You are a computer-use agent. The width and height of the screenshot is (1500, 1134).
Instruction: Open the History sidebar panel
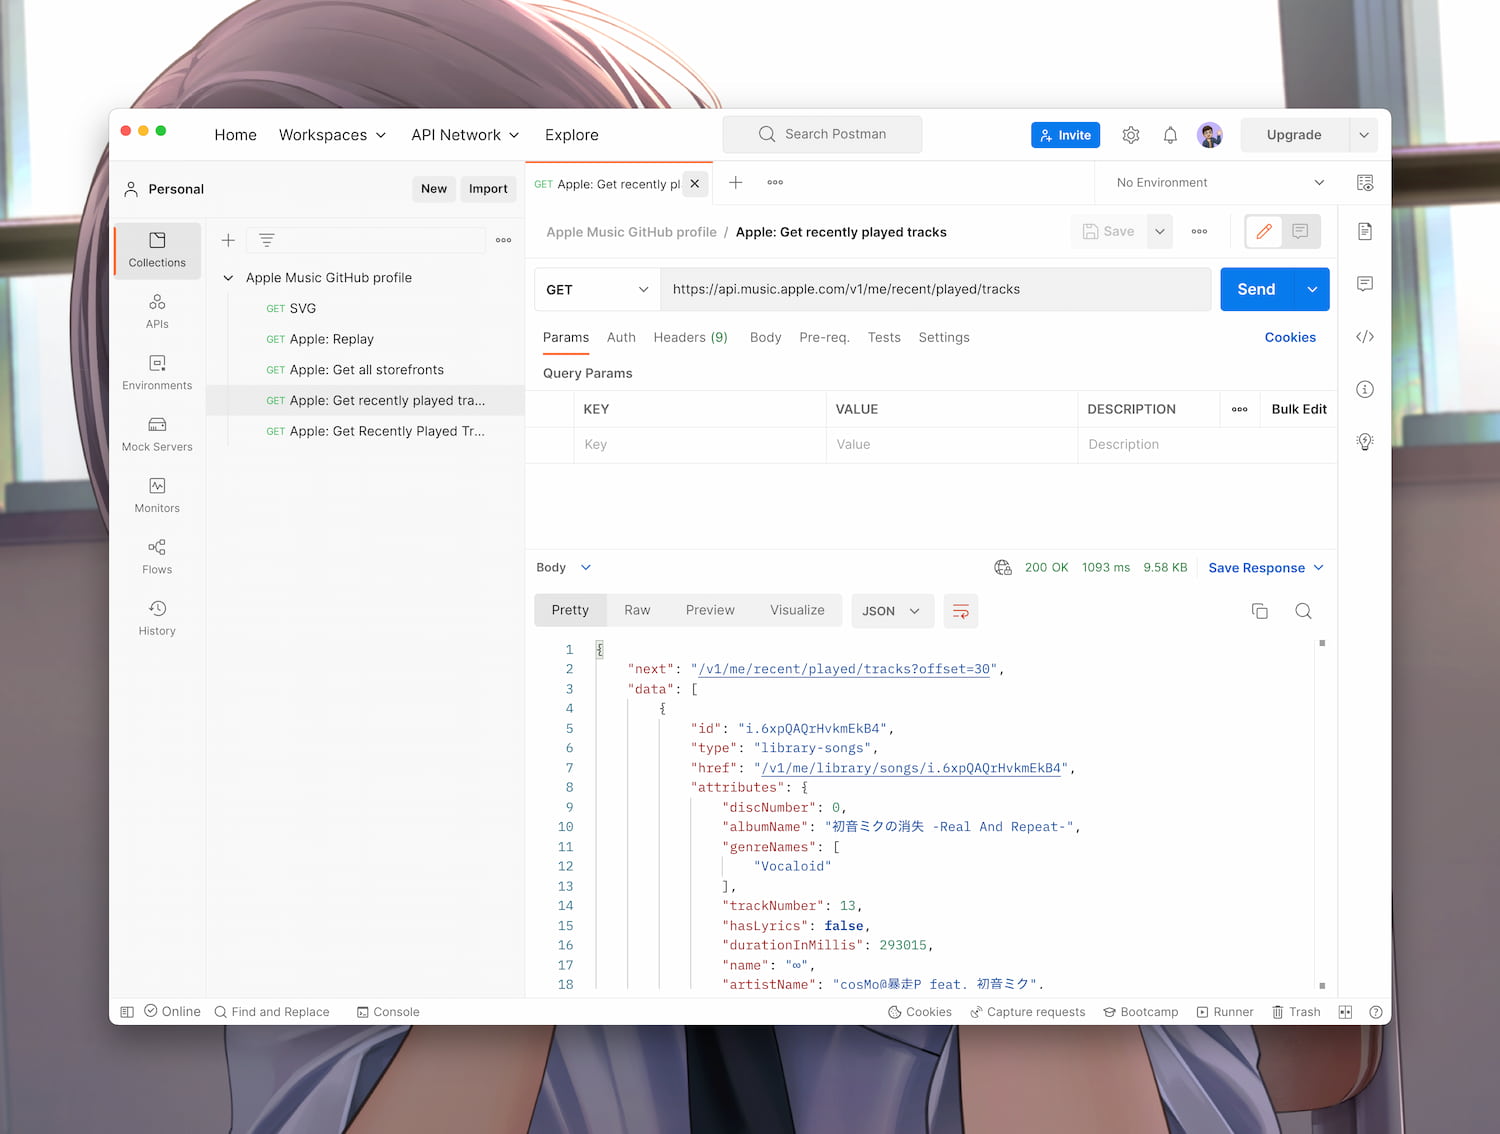tap(157, 618)
